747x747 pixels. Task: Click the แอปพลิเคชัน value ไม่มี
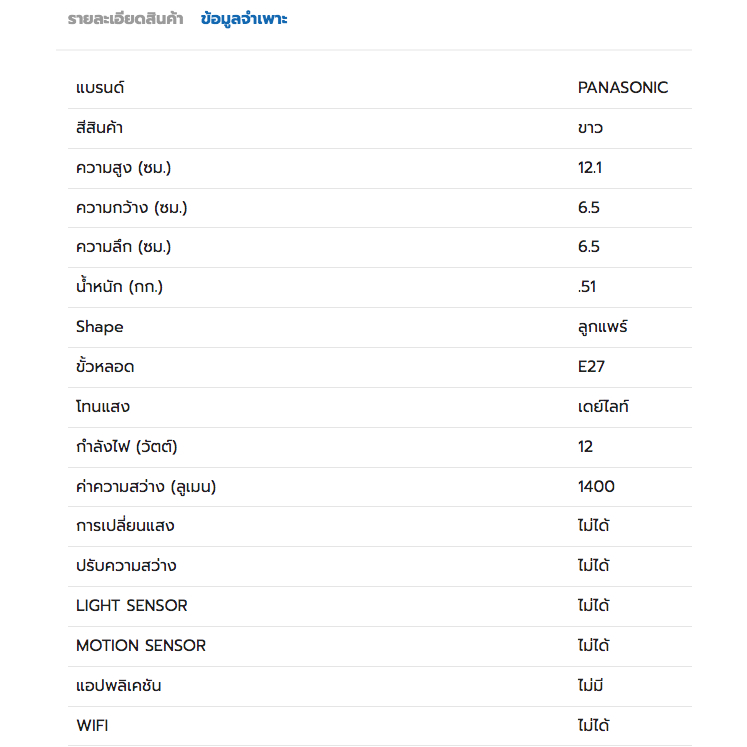point(590,685)
